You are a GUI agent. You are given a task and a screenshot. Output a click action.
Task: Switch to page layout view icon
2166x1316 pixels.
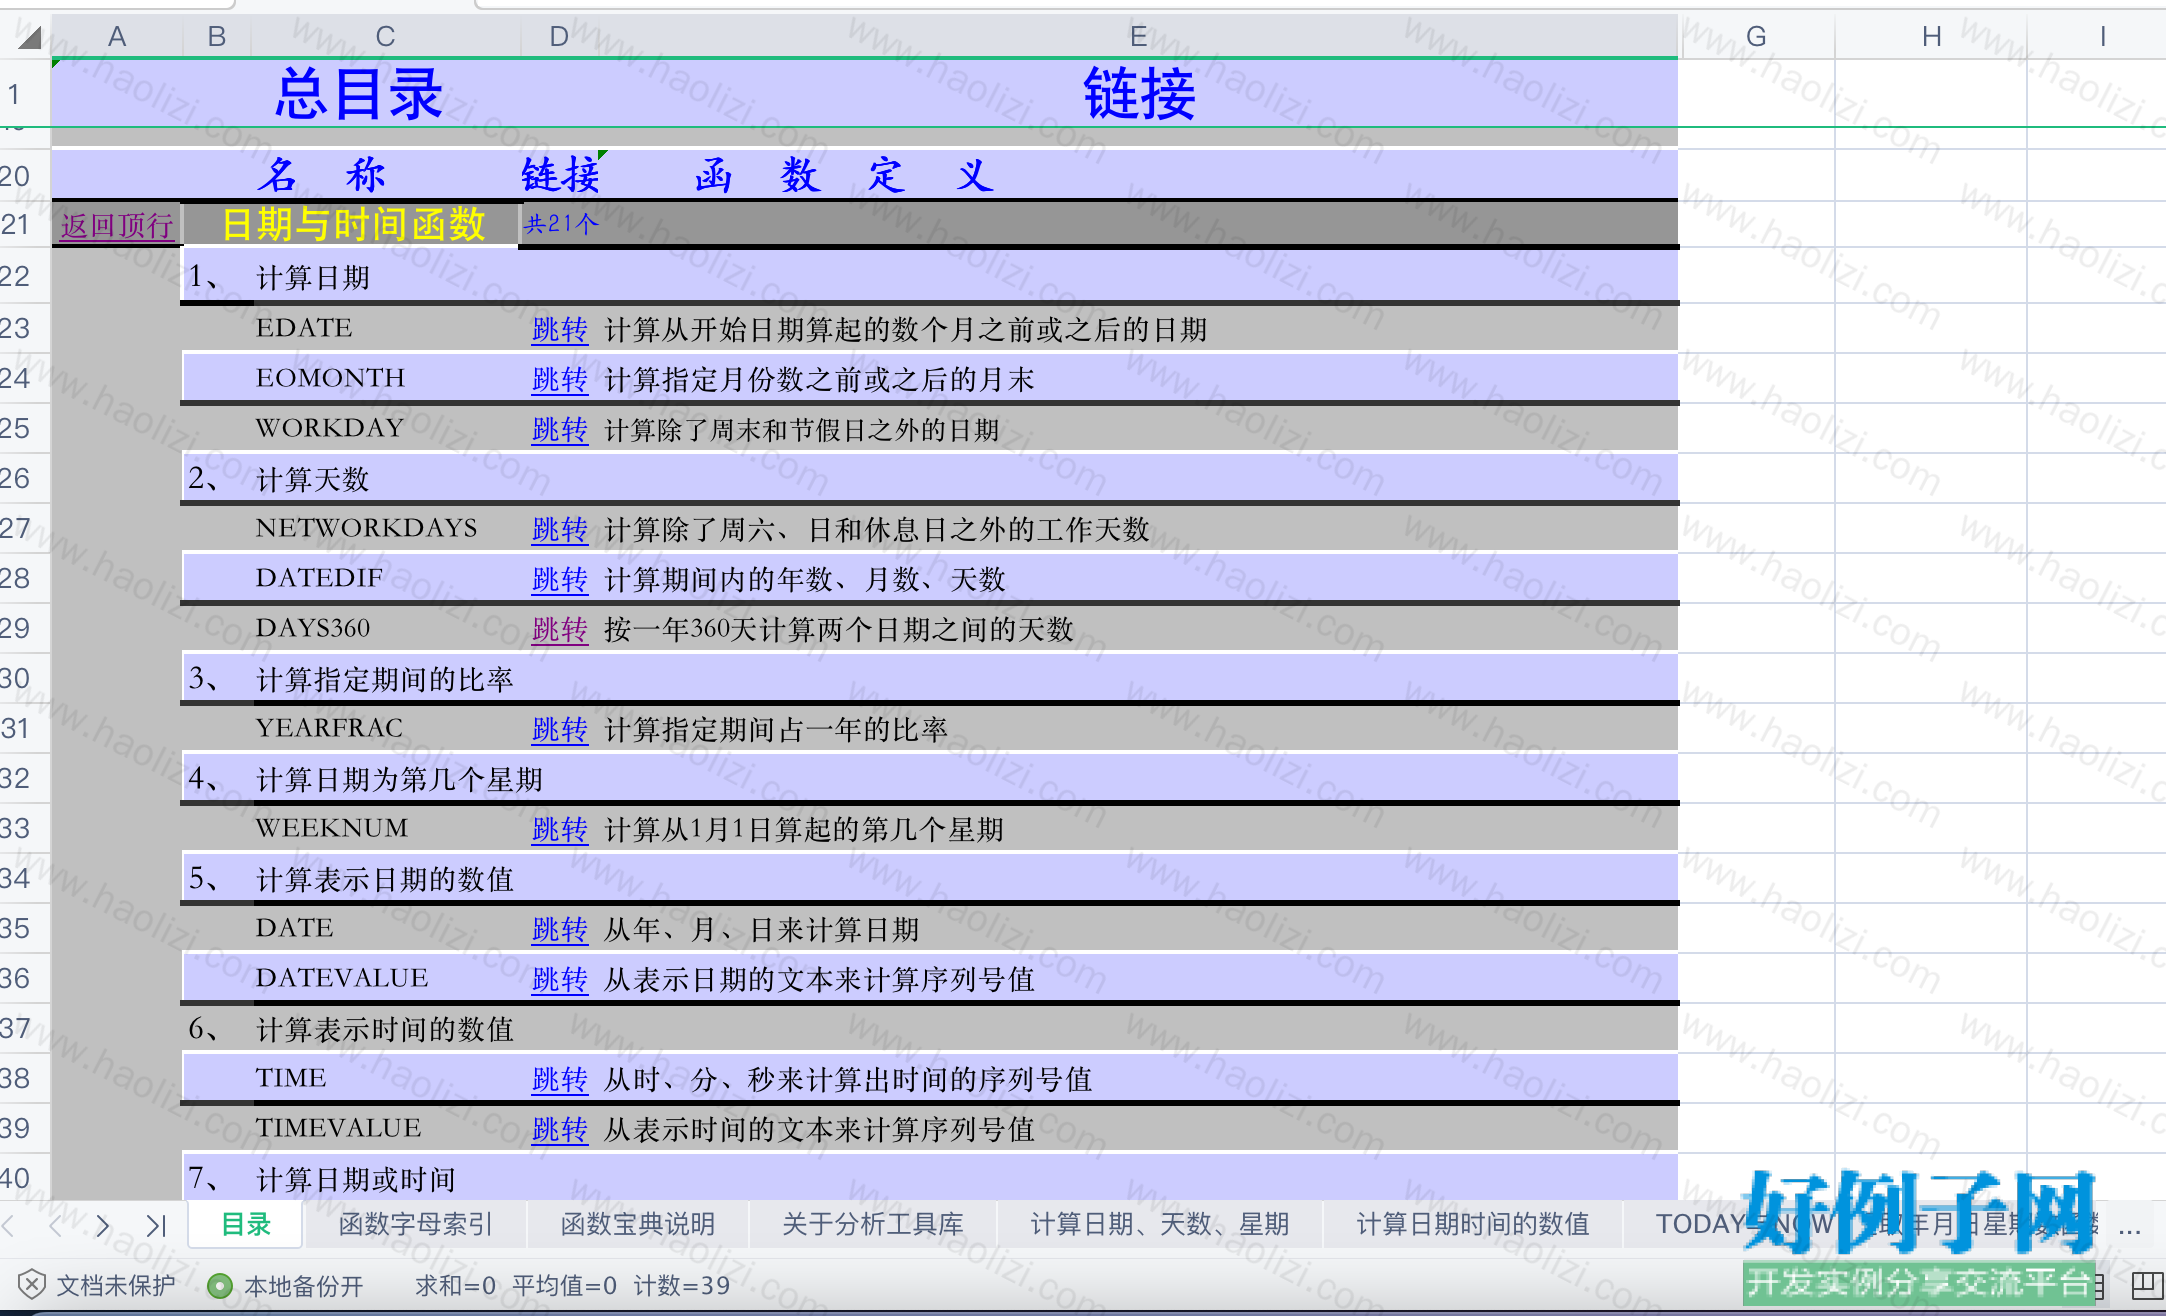click(x=2147, y=1285)
